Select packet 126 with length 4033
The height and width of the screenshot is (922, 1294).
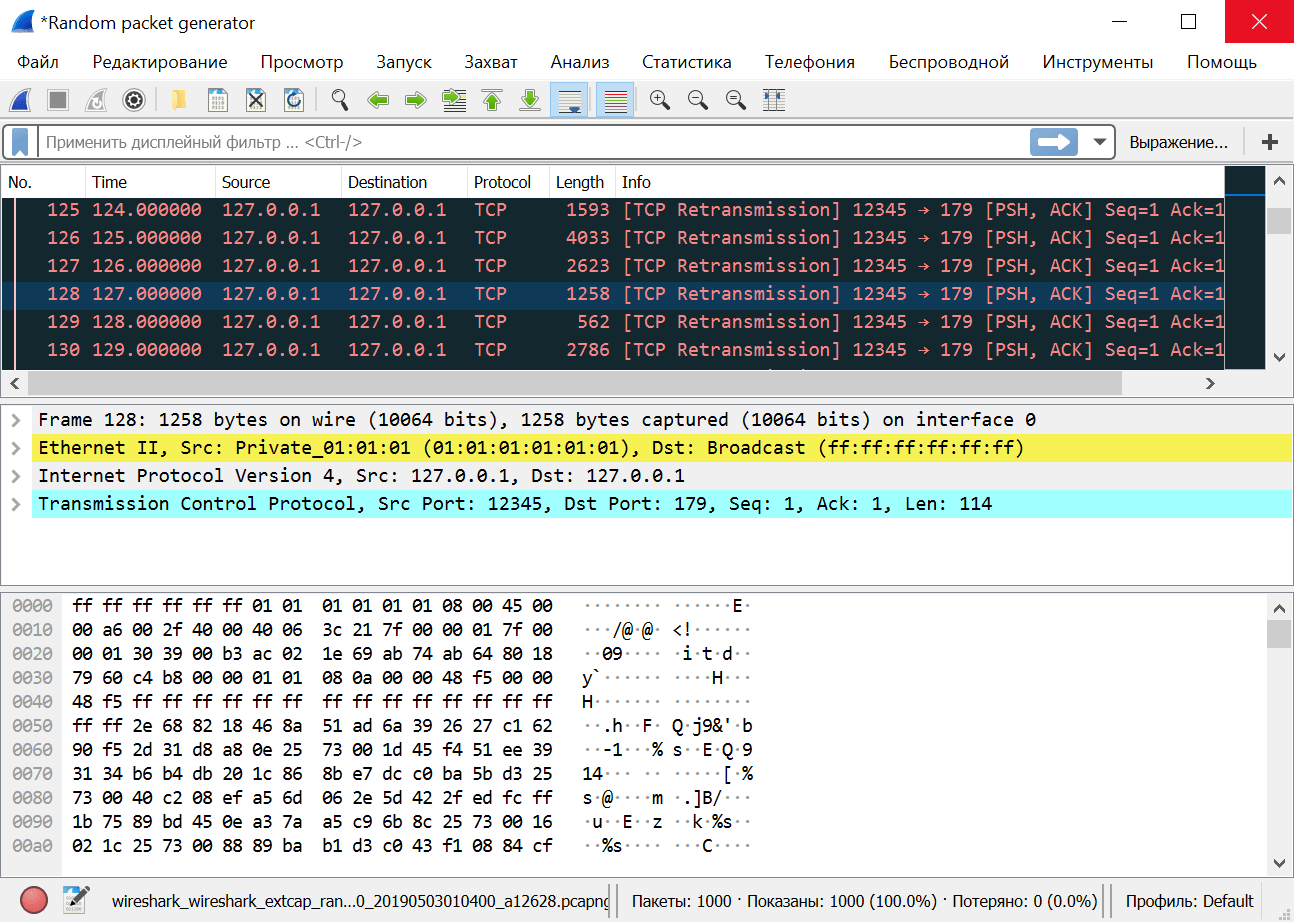click(613, 238)
